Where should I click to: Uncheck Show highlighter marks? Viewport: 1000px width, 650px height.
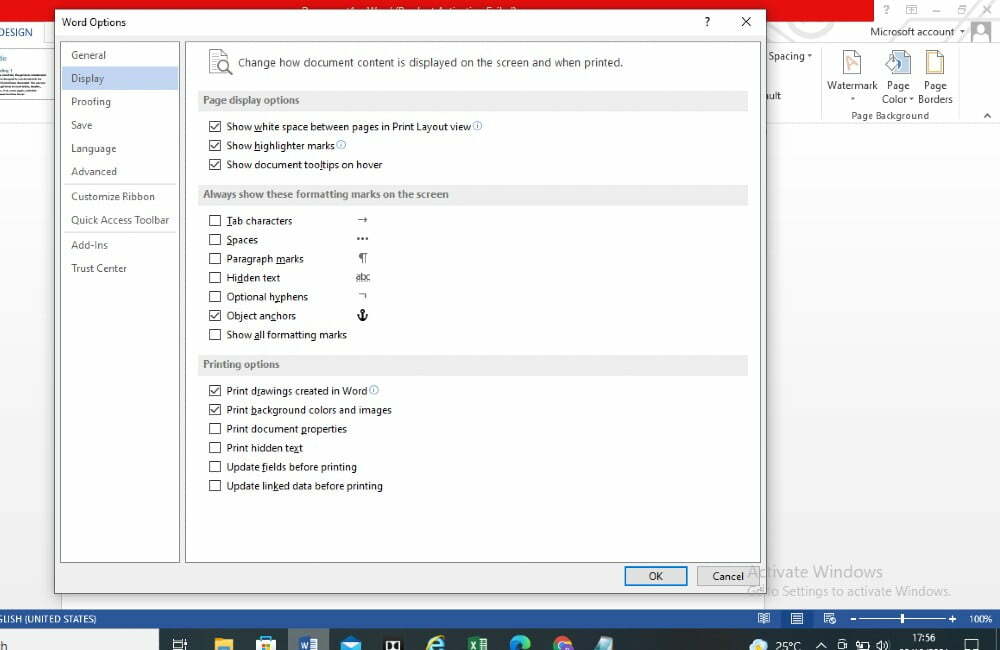[x=215, y=145]
